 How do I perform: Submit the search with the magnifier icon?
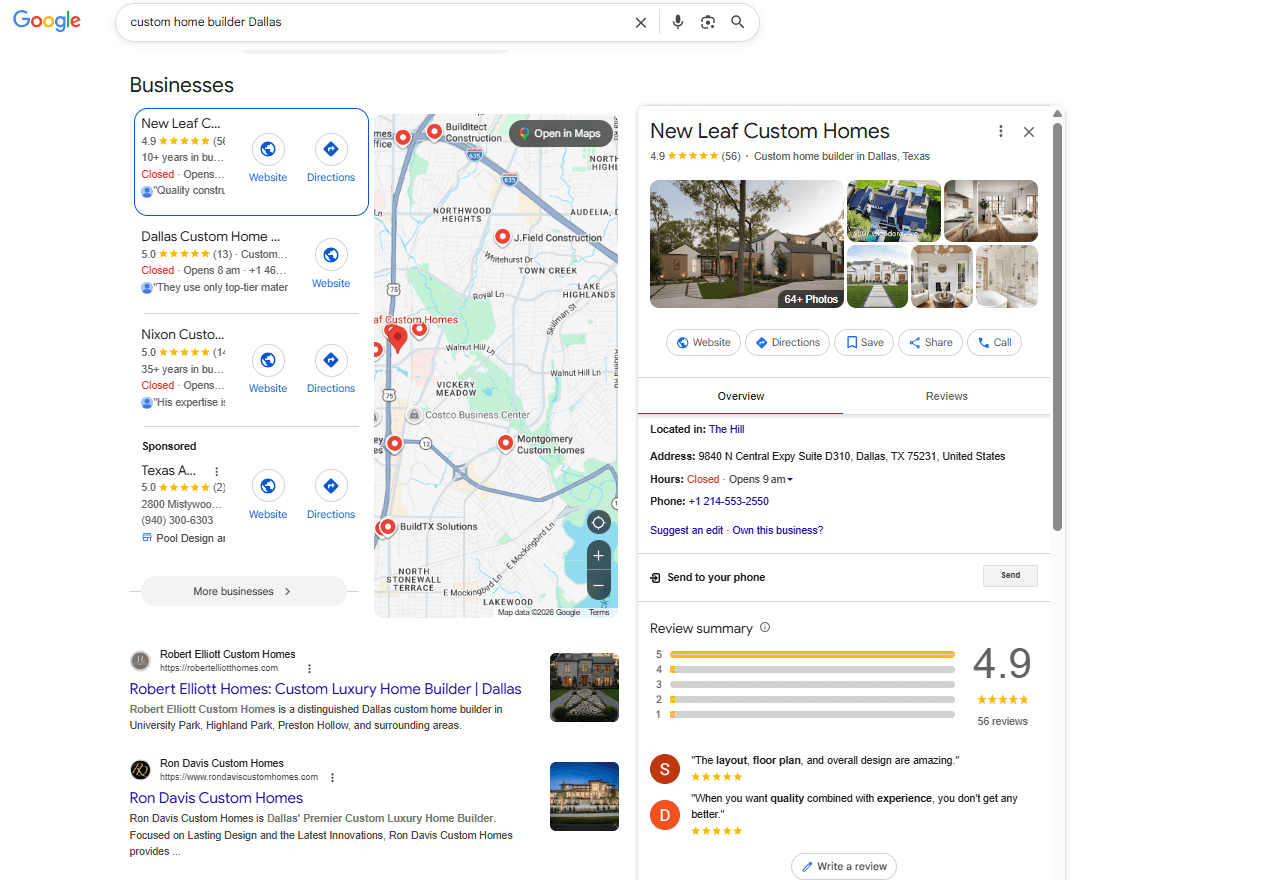[737, 21]
